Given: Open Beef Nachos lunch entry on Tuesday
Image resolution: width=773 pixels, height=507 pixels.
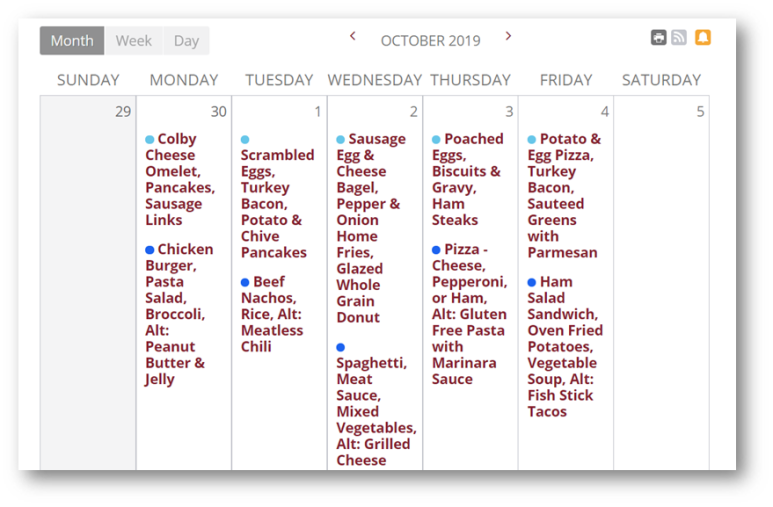Looking at the screenshot, I should pyautogui.click(x=272, y=314).
